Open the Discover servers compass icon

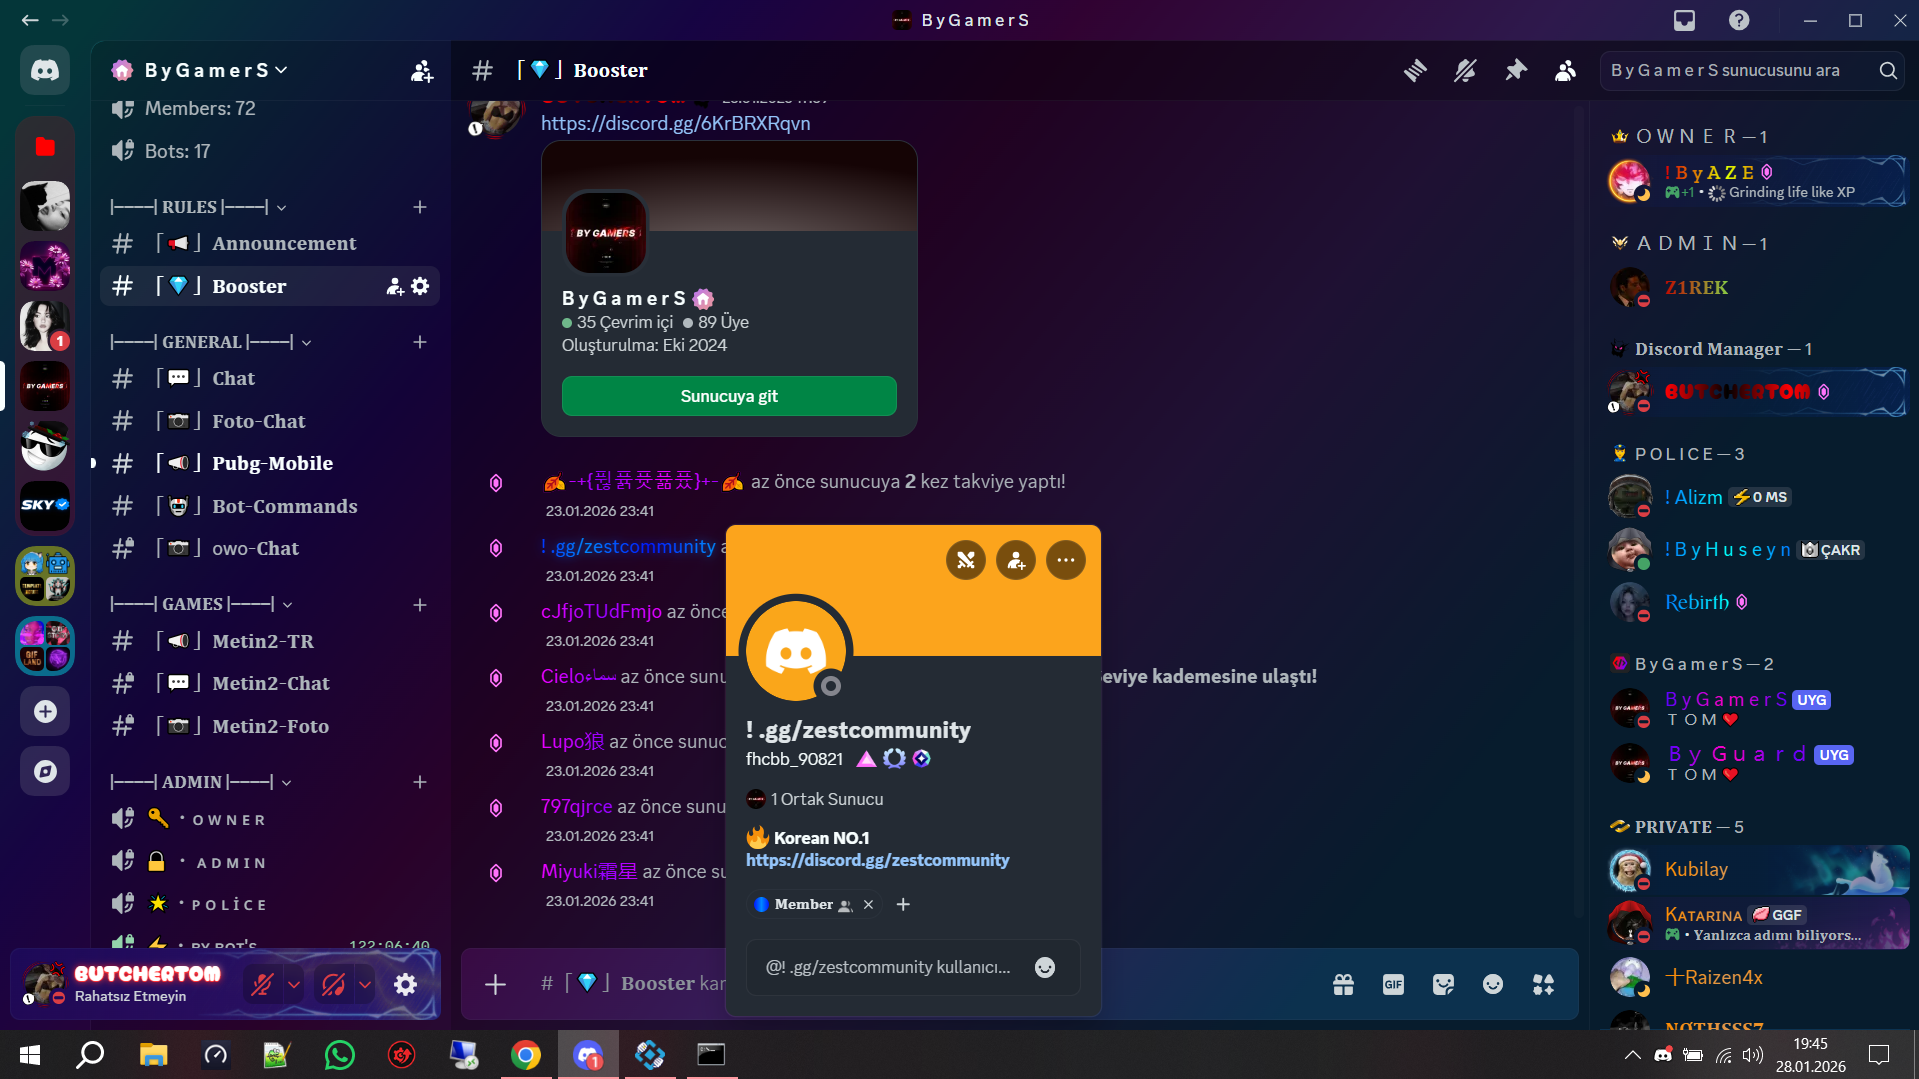coord(45,771)
